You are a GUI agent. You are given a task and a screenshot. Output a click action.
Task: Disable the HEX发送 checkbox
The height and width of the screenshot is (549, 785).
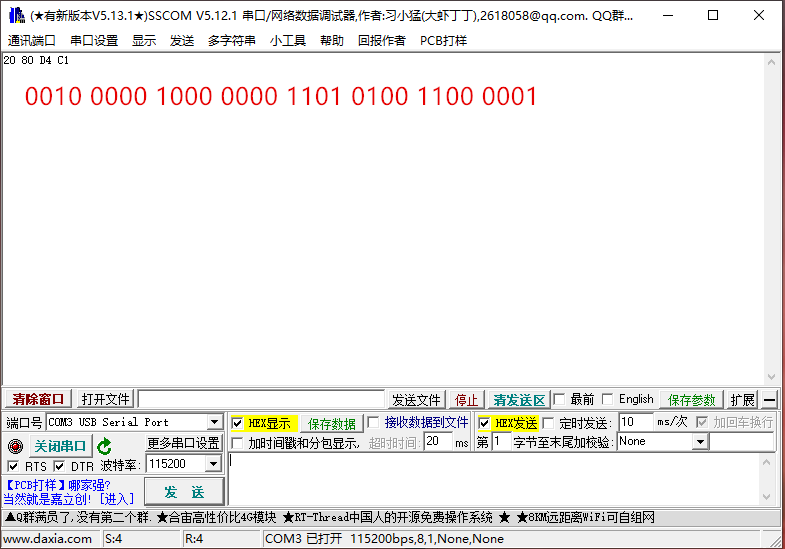coord(484,423)
